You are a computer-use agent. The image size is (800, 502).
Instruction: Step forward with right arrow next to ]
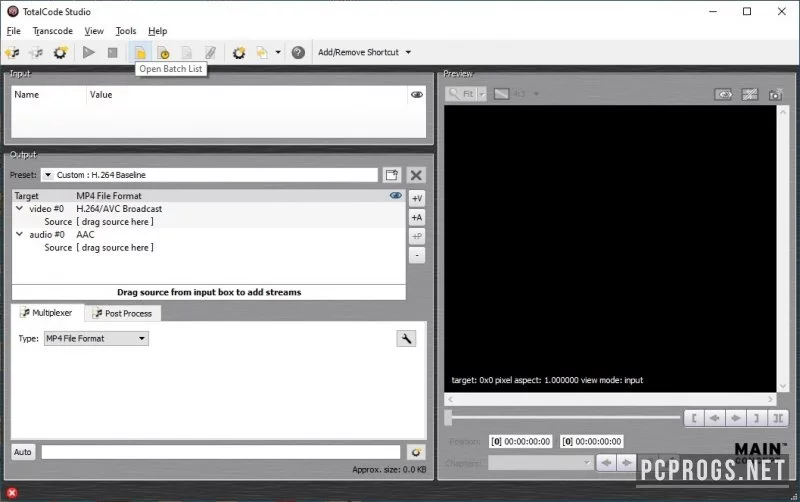[736, 418]
